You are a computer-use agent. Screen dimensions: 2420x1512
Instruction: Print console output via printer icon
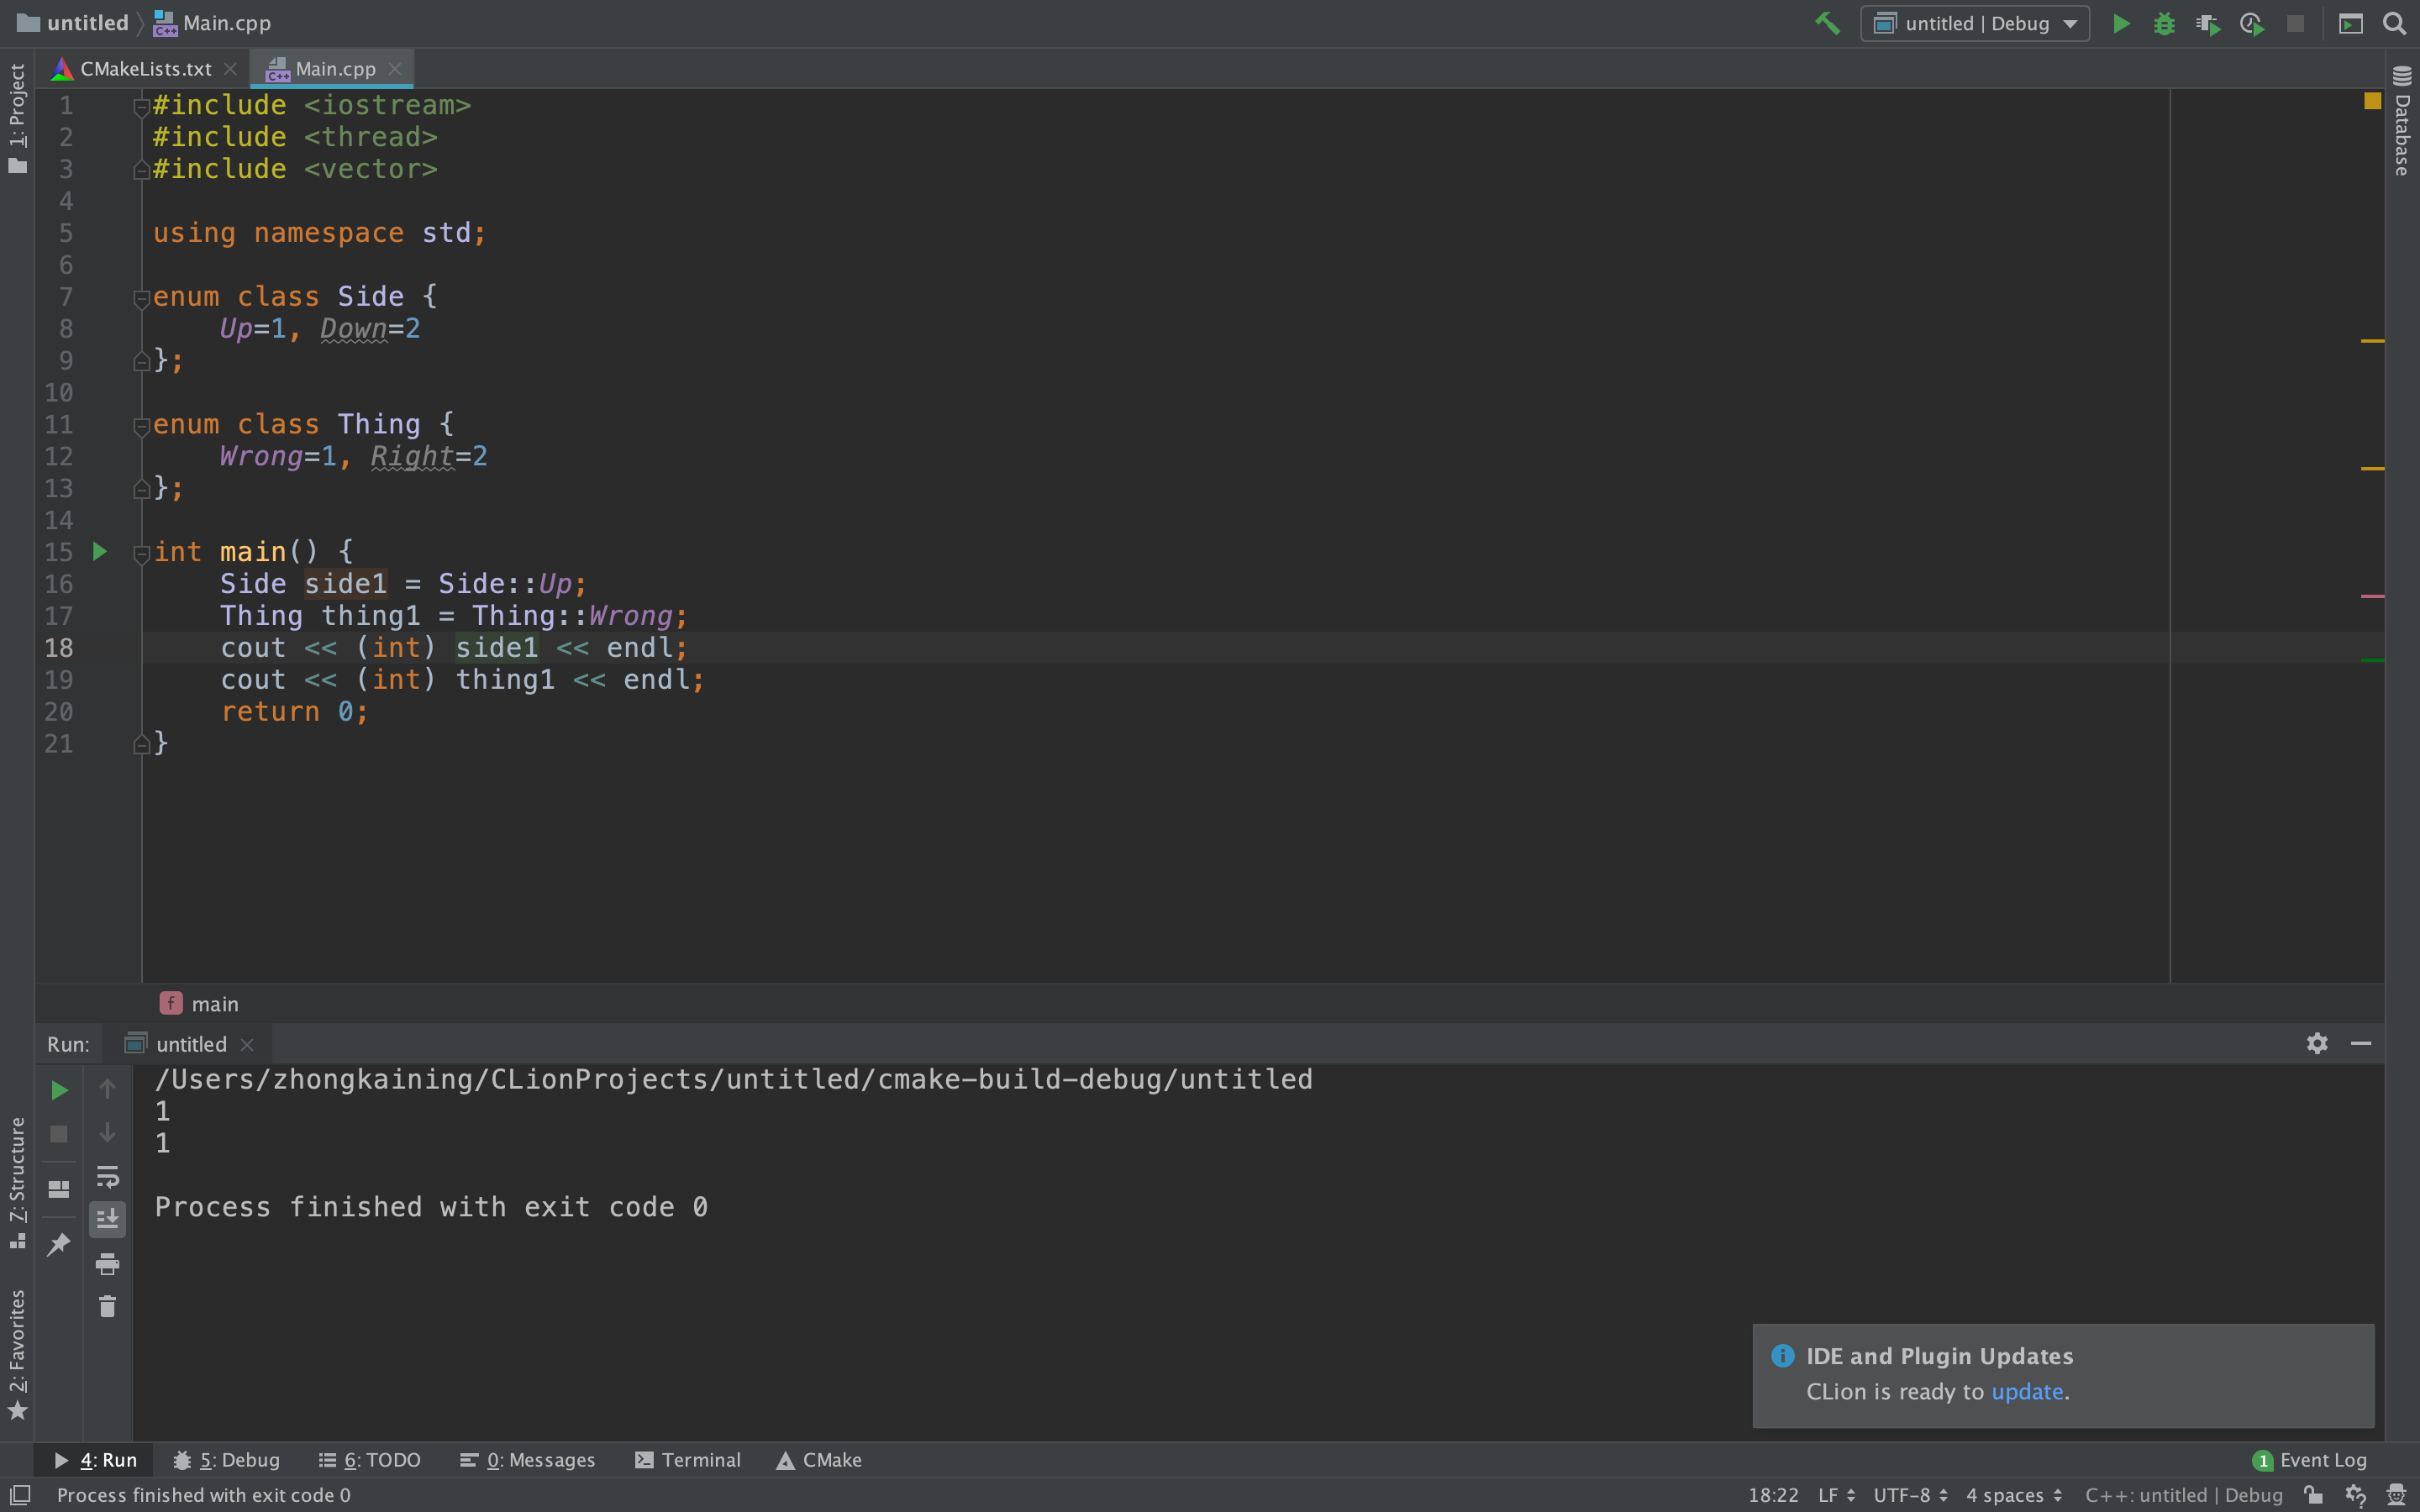pos(107,1264)
